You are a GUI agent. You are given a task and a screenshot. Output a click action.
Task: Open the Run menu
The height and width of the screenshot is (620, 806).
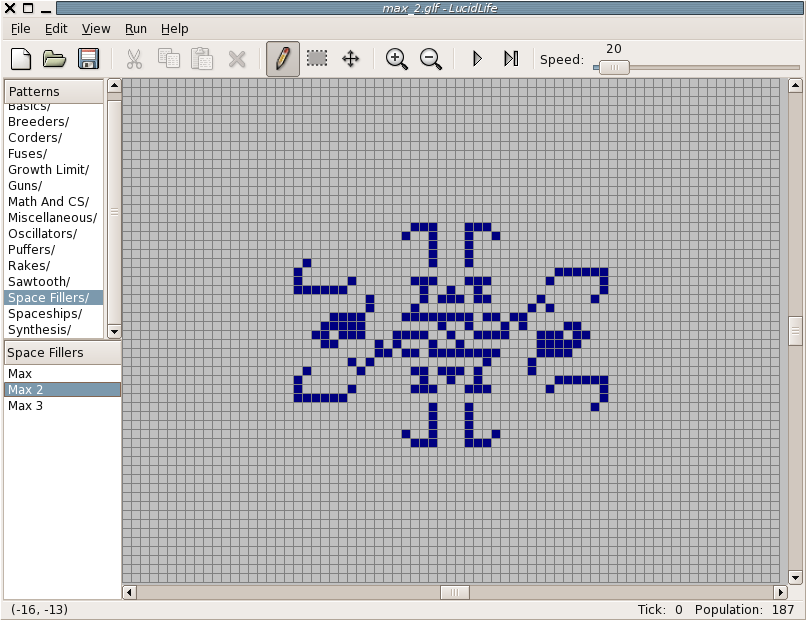[136, 29]
